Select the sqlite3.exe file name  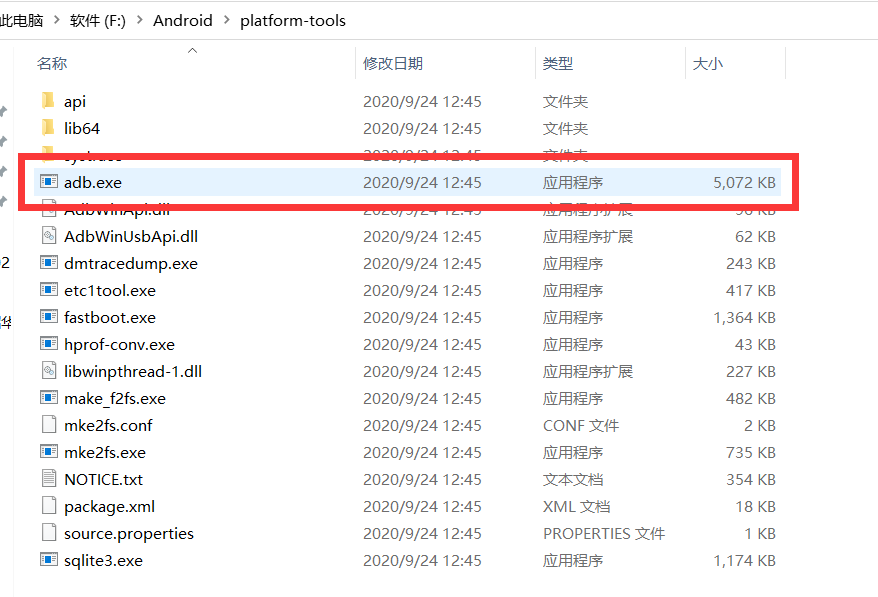click(104, 561)
